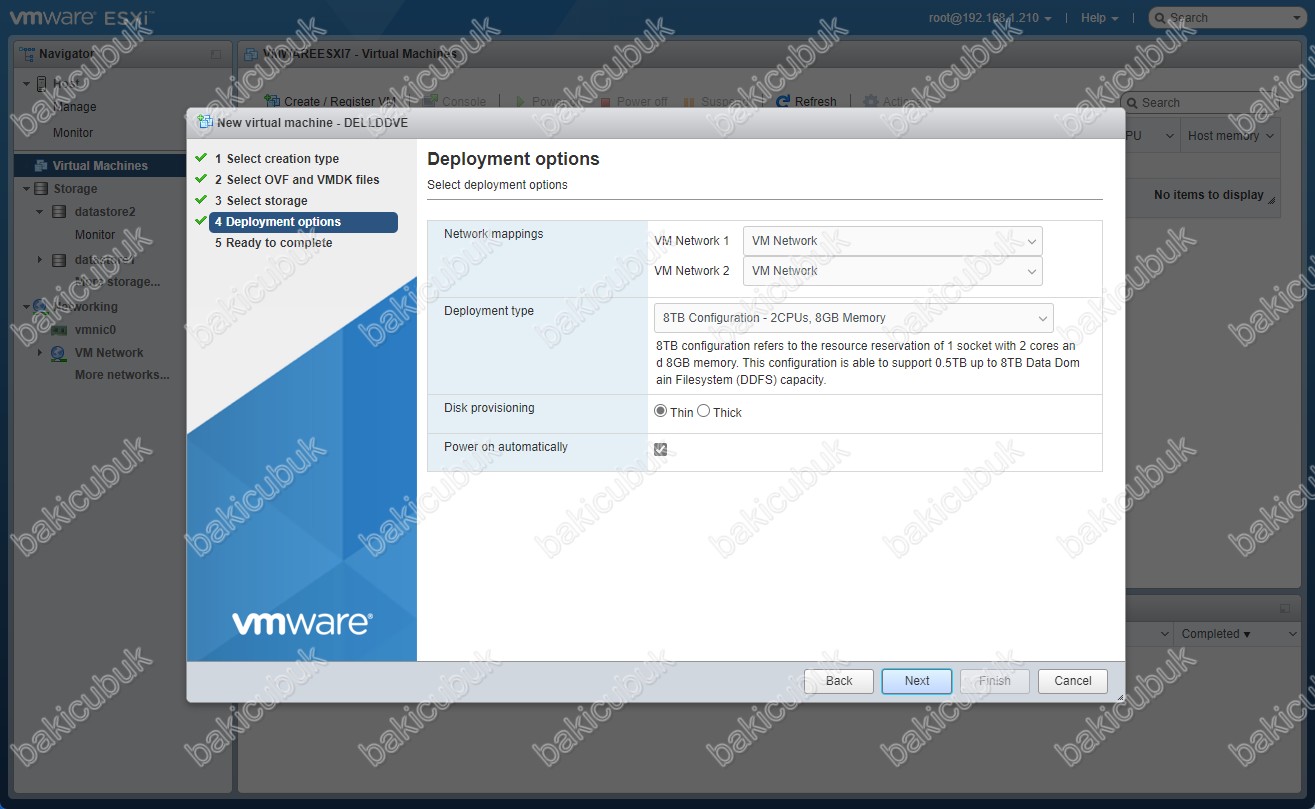Image resolution: width=1315 pixels, height=809 pixels.
Task: Click the Host server icon
Action: [x=41, y=84]
